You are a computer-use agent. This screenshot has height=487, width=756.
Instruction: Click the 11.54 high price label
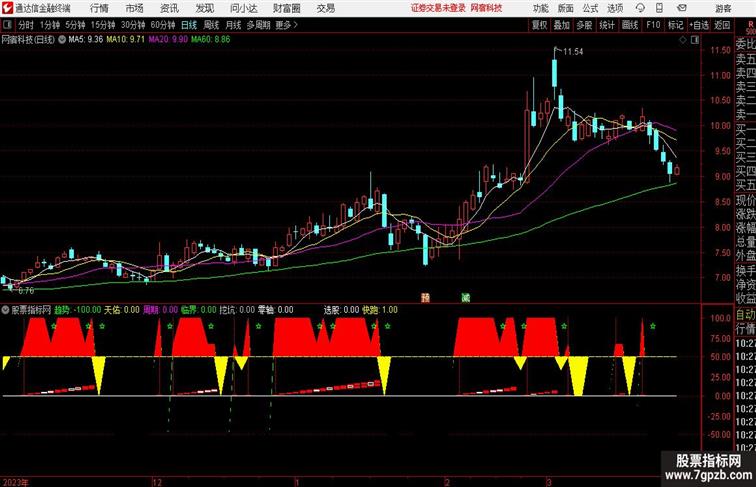pyautogui.click(x=573, y=52)
